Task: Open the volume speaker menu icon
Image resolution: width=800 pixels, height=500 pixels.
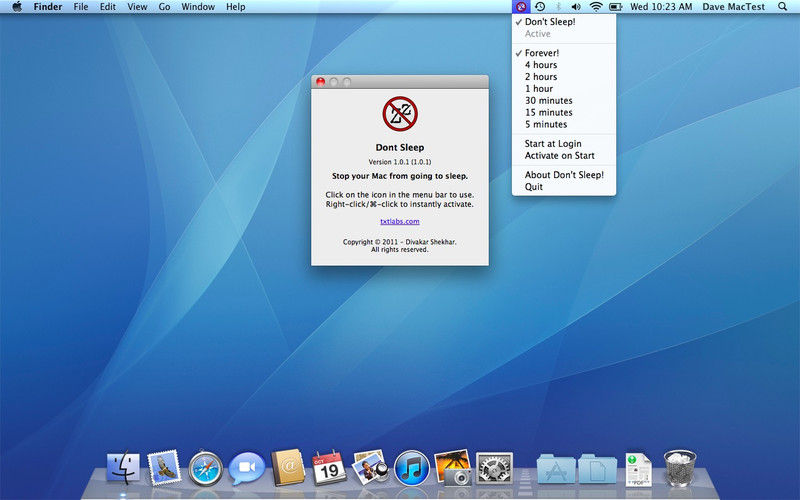Action: point(576,7)
